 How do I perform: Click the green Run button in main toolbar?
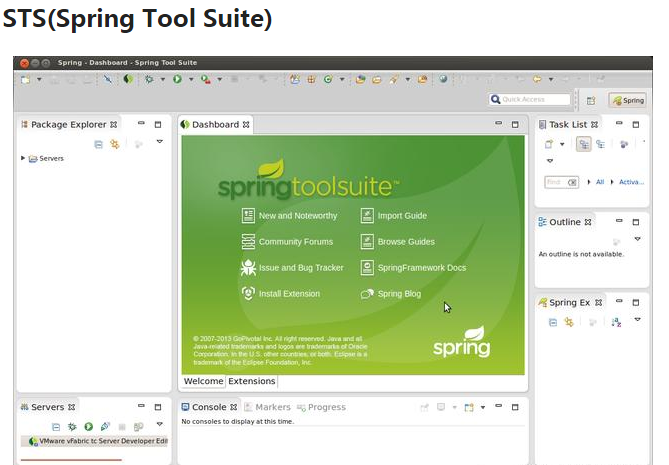[177, 79]
